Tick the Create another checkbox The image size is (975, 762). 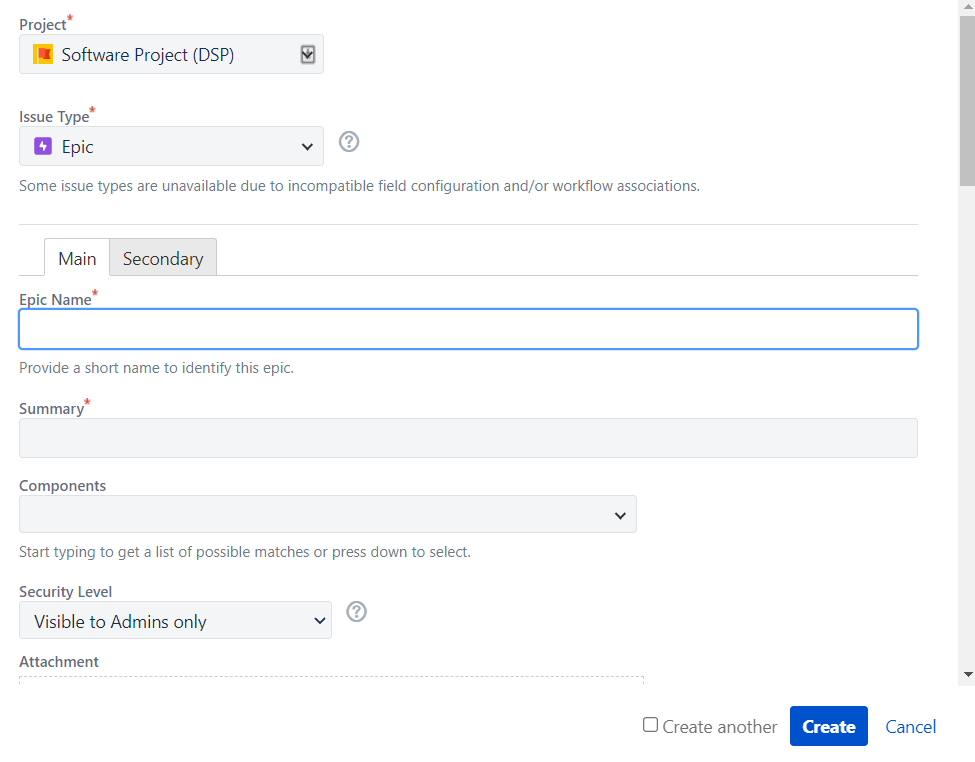coord(650,725)
